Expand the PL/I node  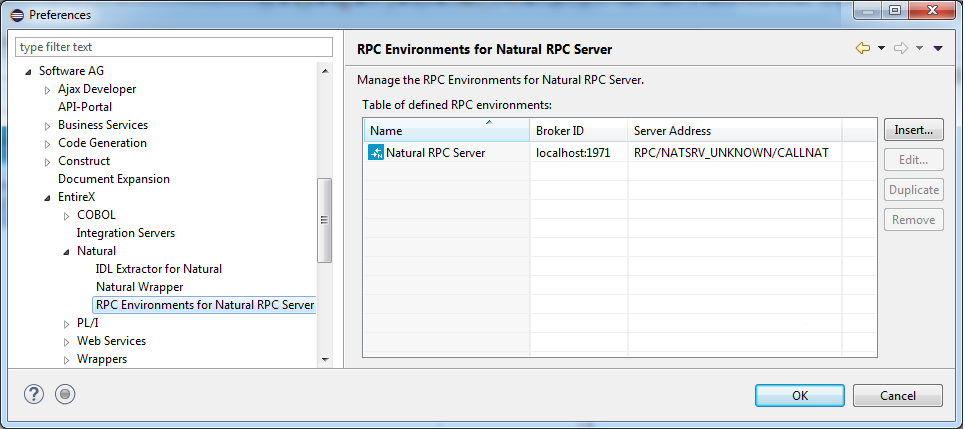67,324
